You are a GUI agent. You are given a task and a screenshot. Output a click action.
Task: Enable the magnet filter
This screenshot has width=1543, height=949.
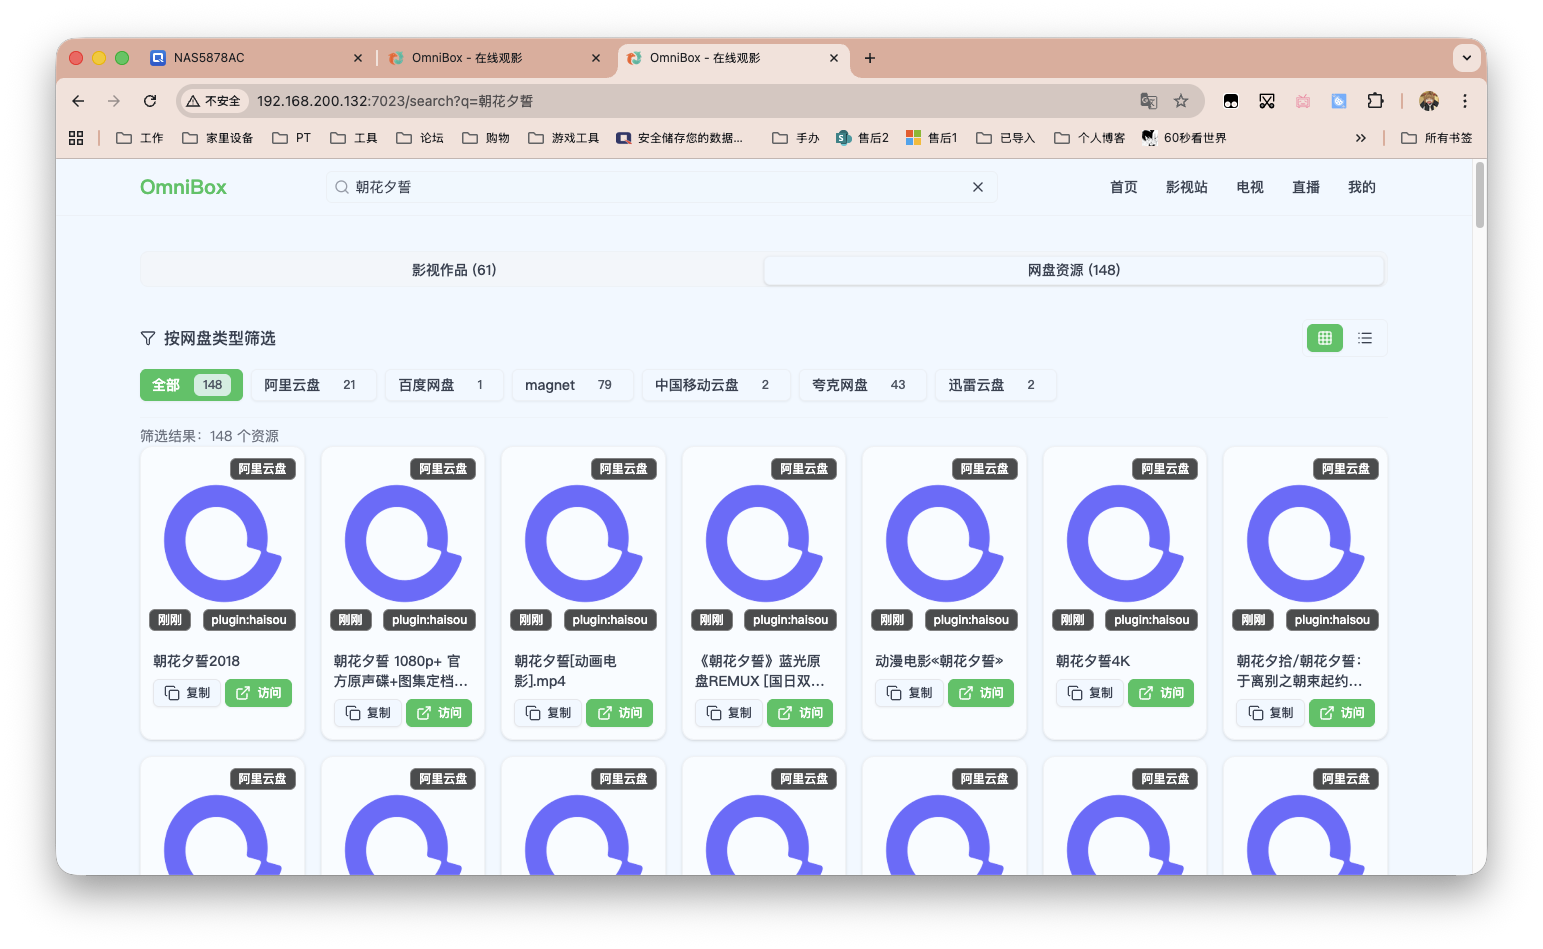click(x=572, y=385)
